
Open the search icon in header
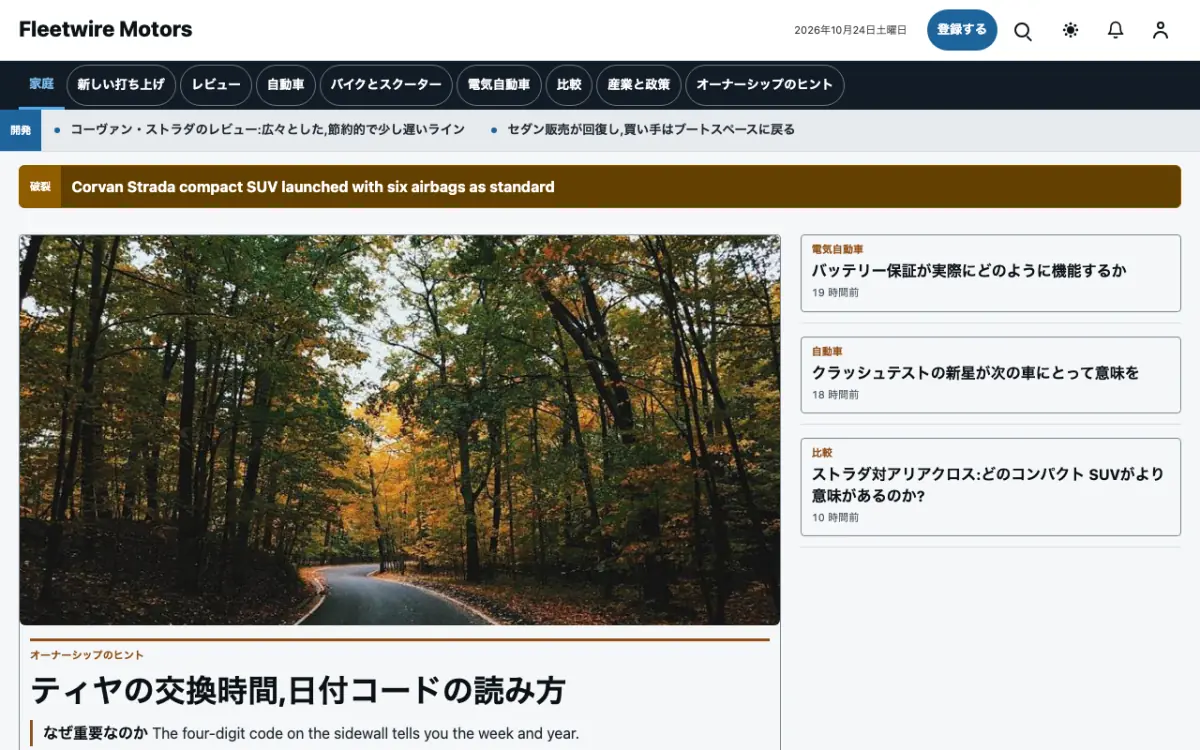(x=1023, y=30)
